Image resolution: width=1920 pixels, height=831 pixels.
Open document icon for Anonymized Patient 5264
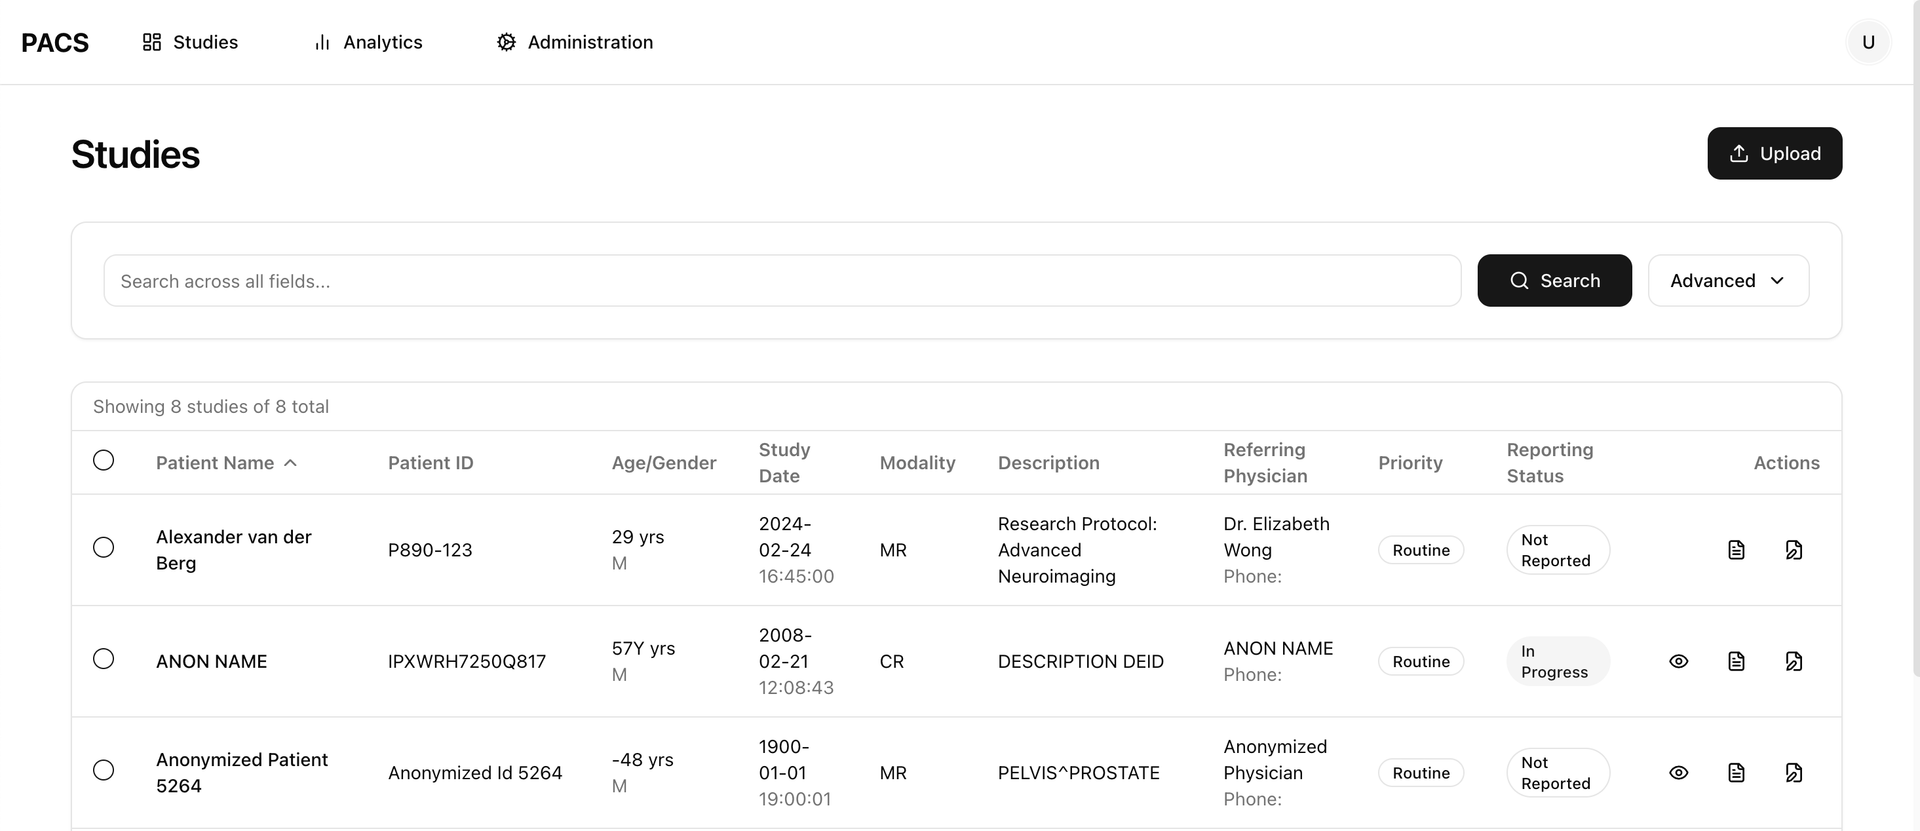tap(1736, 773)
